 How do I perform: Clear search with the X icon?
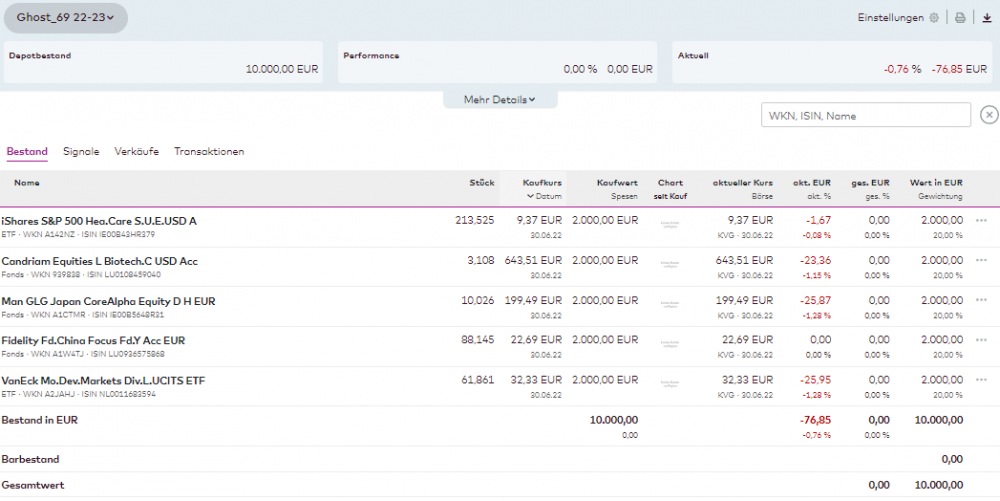point(989,115)
